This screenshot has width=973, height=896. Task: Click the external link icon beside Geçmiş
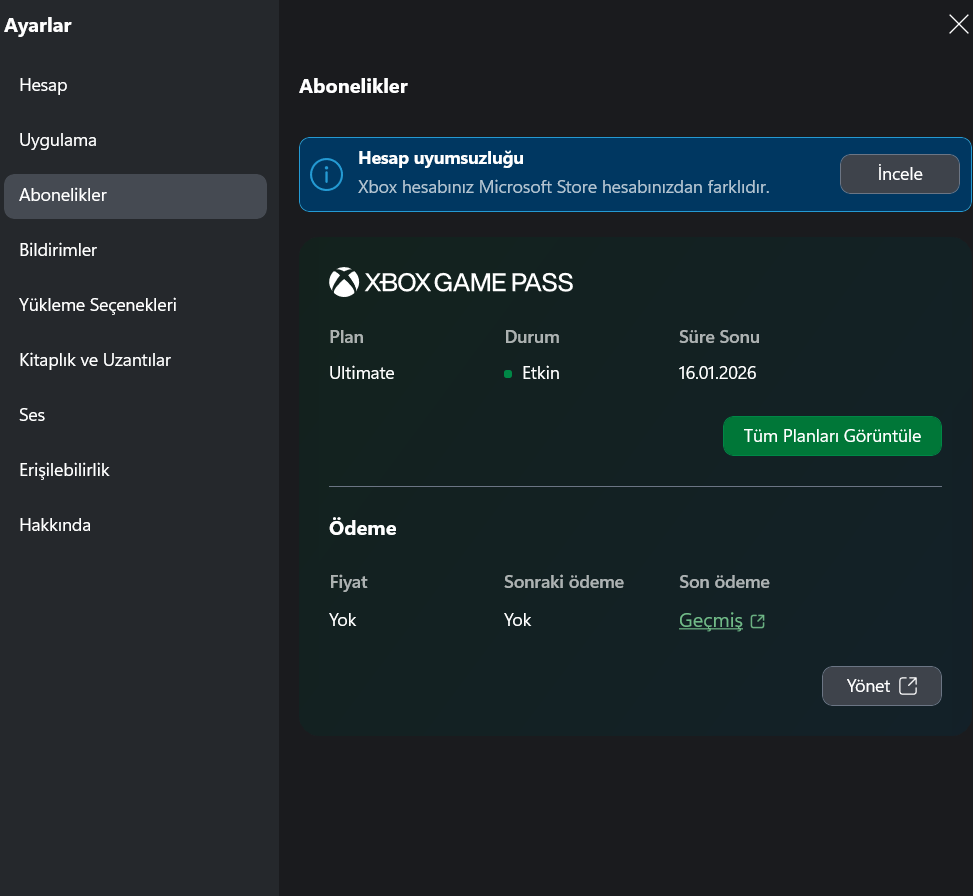coord(758,621)
